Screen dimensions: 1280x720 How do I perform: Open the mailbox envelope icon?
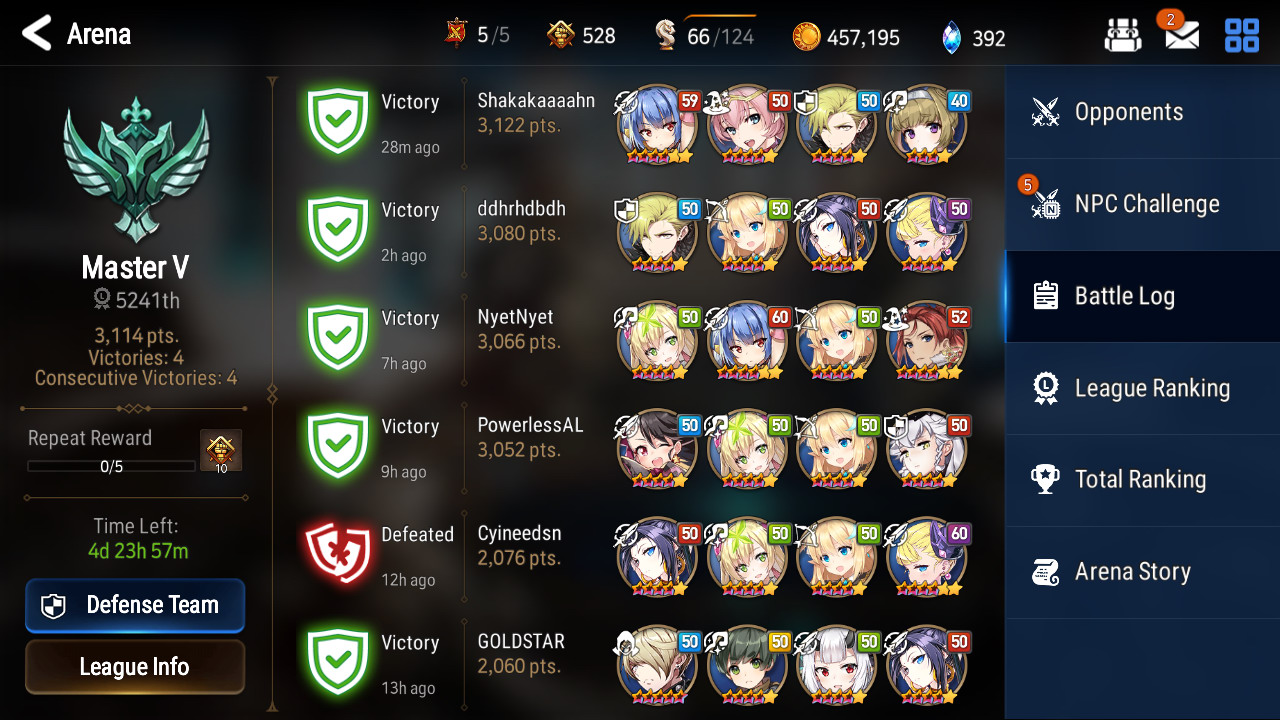click(1181, 36)
